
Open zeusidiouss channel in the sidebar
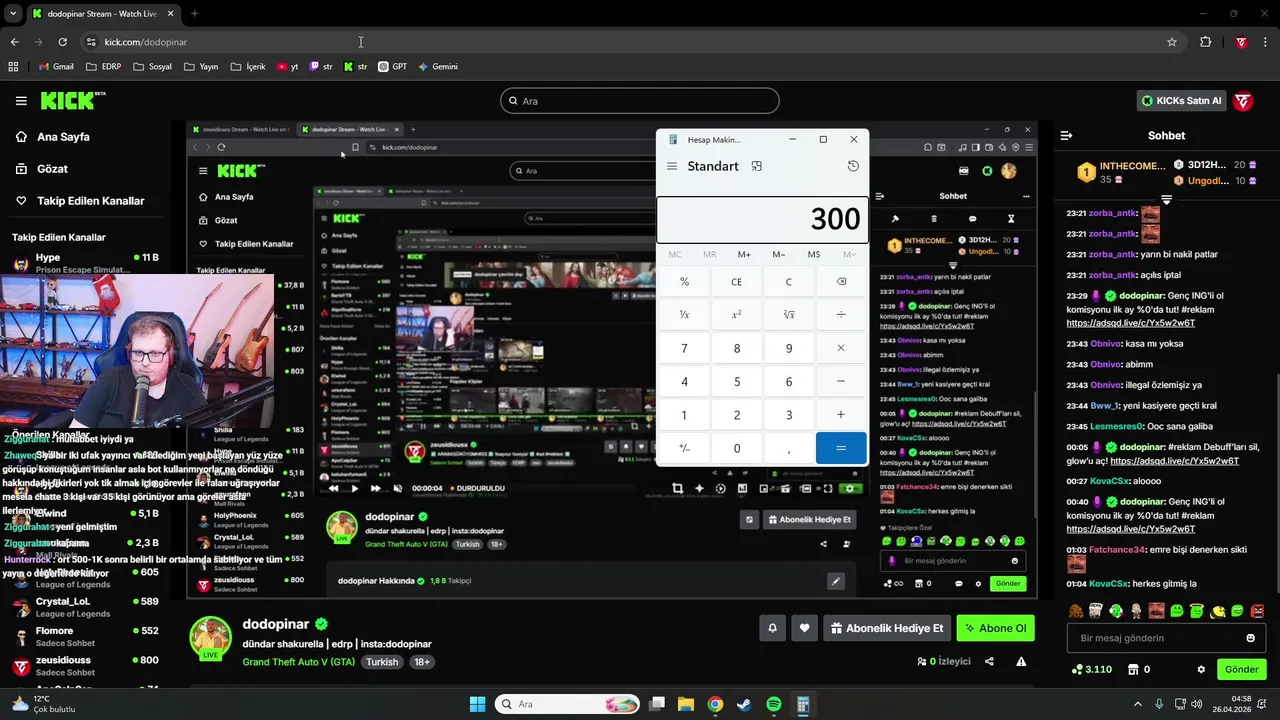click(84, 665)
